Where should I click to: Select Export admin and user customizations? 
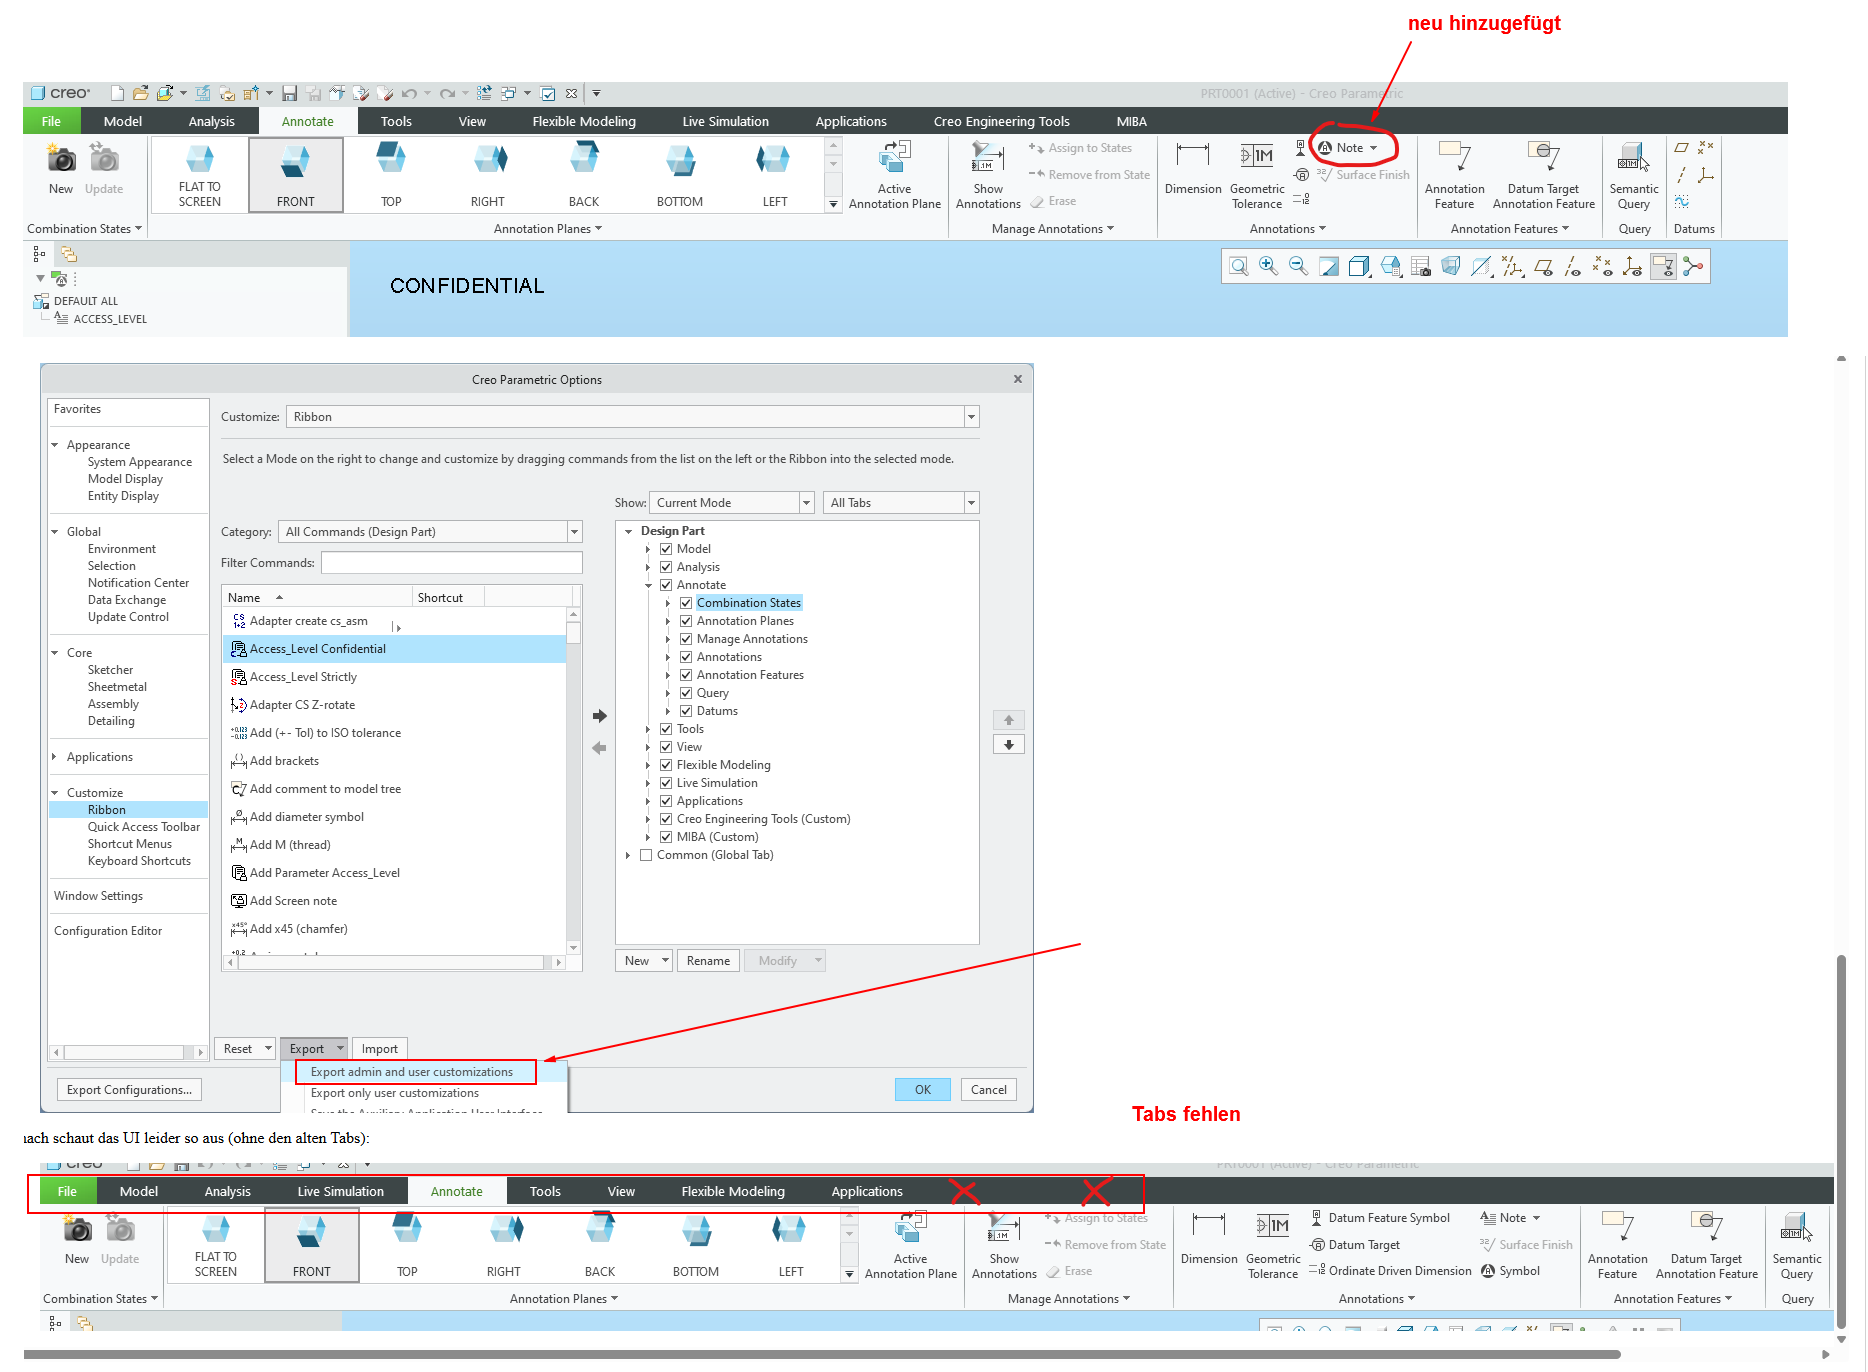coord(412,1072)
